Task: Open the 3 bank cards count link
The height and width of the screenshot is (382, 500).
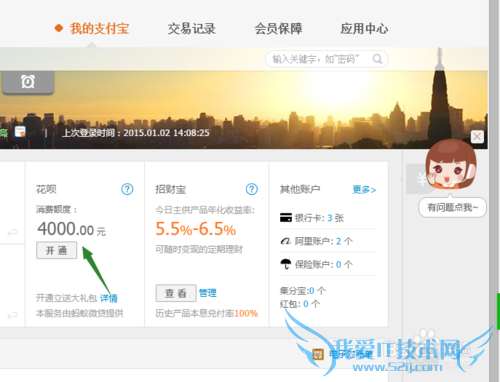Action: (x=330, y=218)
